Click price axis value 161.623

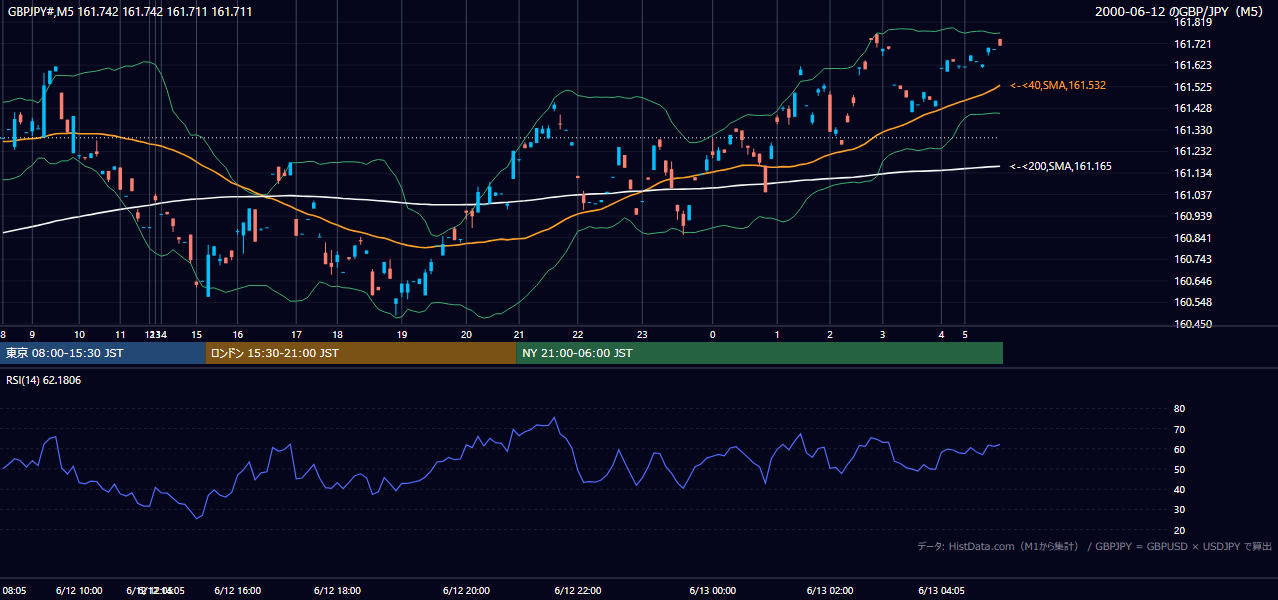(1192, 66)
